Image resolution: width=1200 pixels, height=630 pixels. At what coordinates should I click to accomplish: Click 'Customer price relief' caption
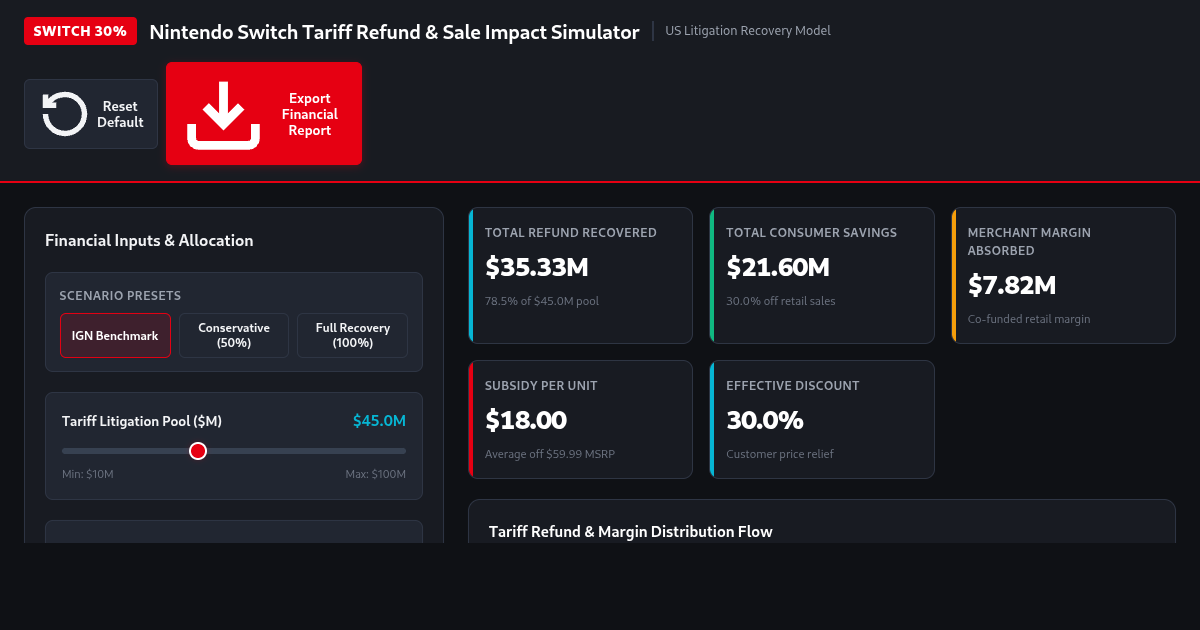(x=780, y=454)
